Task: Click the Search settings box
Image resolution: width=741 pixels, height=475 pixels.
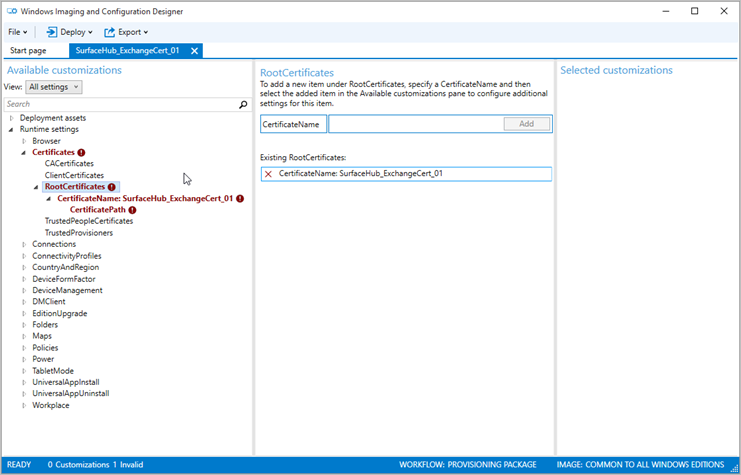Action: 120,104
